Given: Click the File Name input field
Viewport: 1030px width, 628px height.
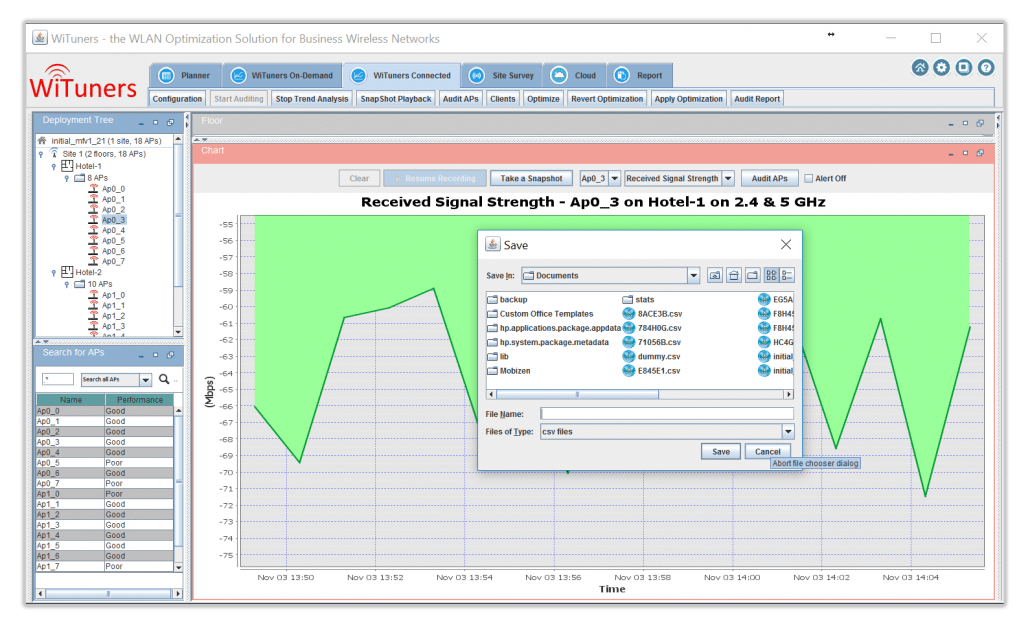Looking at the screenshot, I should click(x=667, y=414).
